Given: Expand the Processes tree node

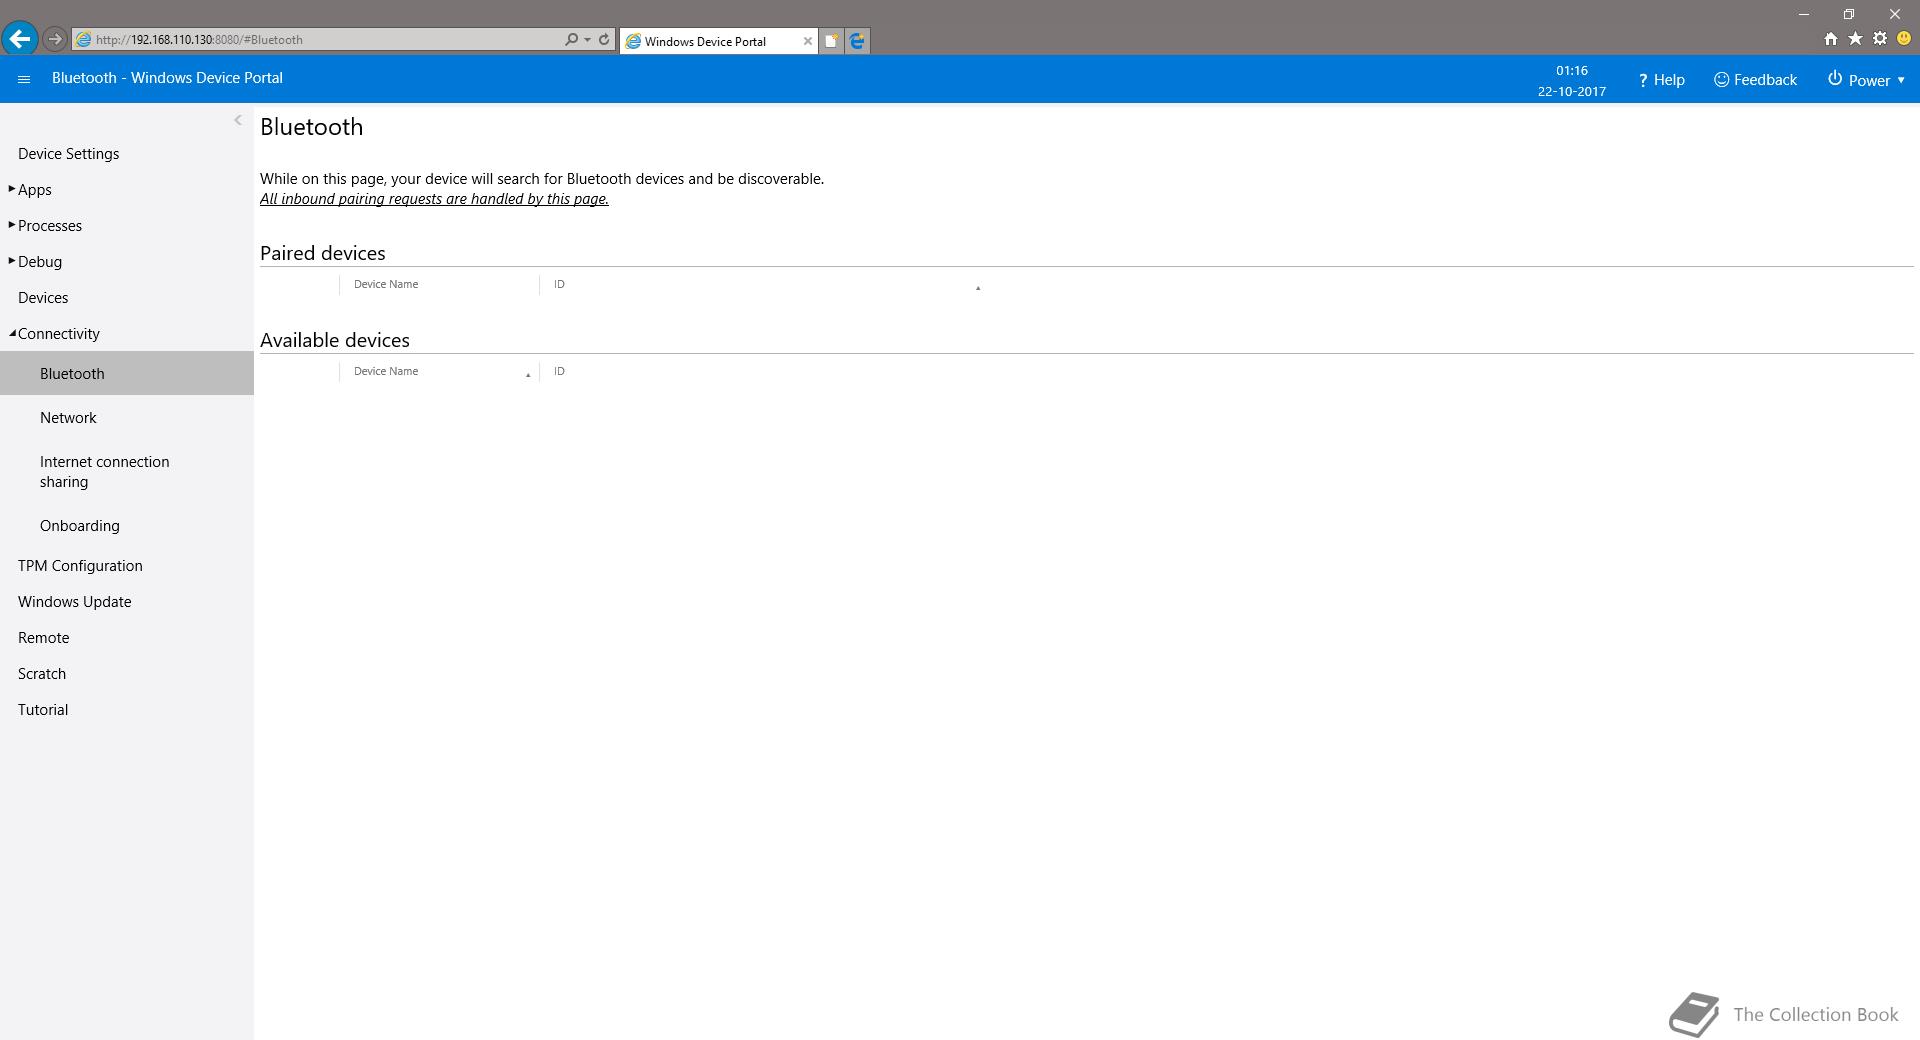Looking at the screenshot, I should coord(11,225).
